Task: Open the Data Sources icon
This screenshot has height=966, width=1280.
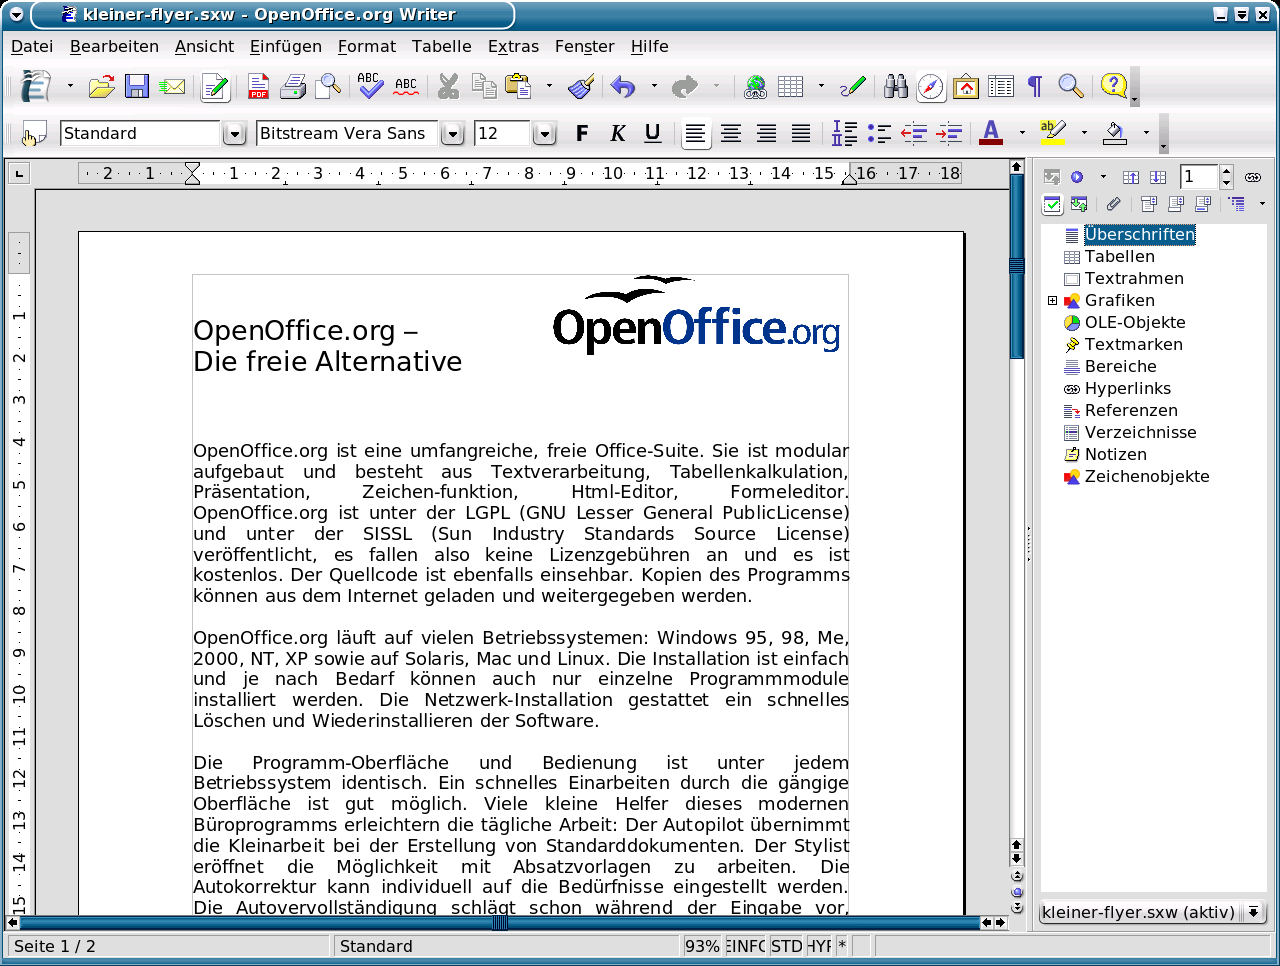Action: (1001, 87)
